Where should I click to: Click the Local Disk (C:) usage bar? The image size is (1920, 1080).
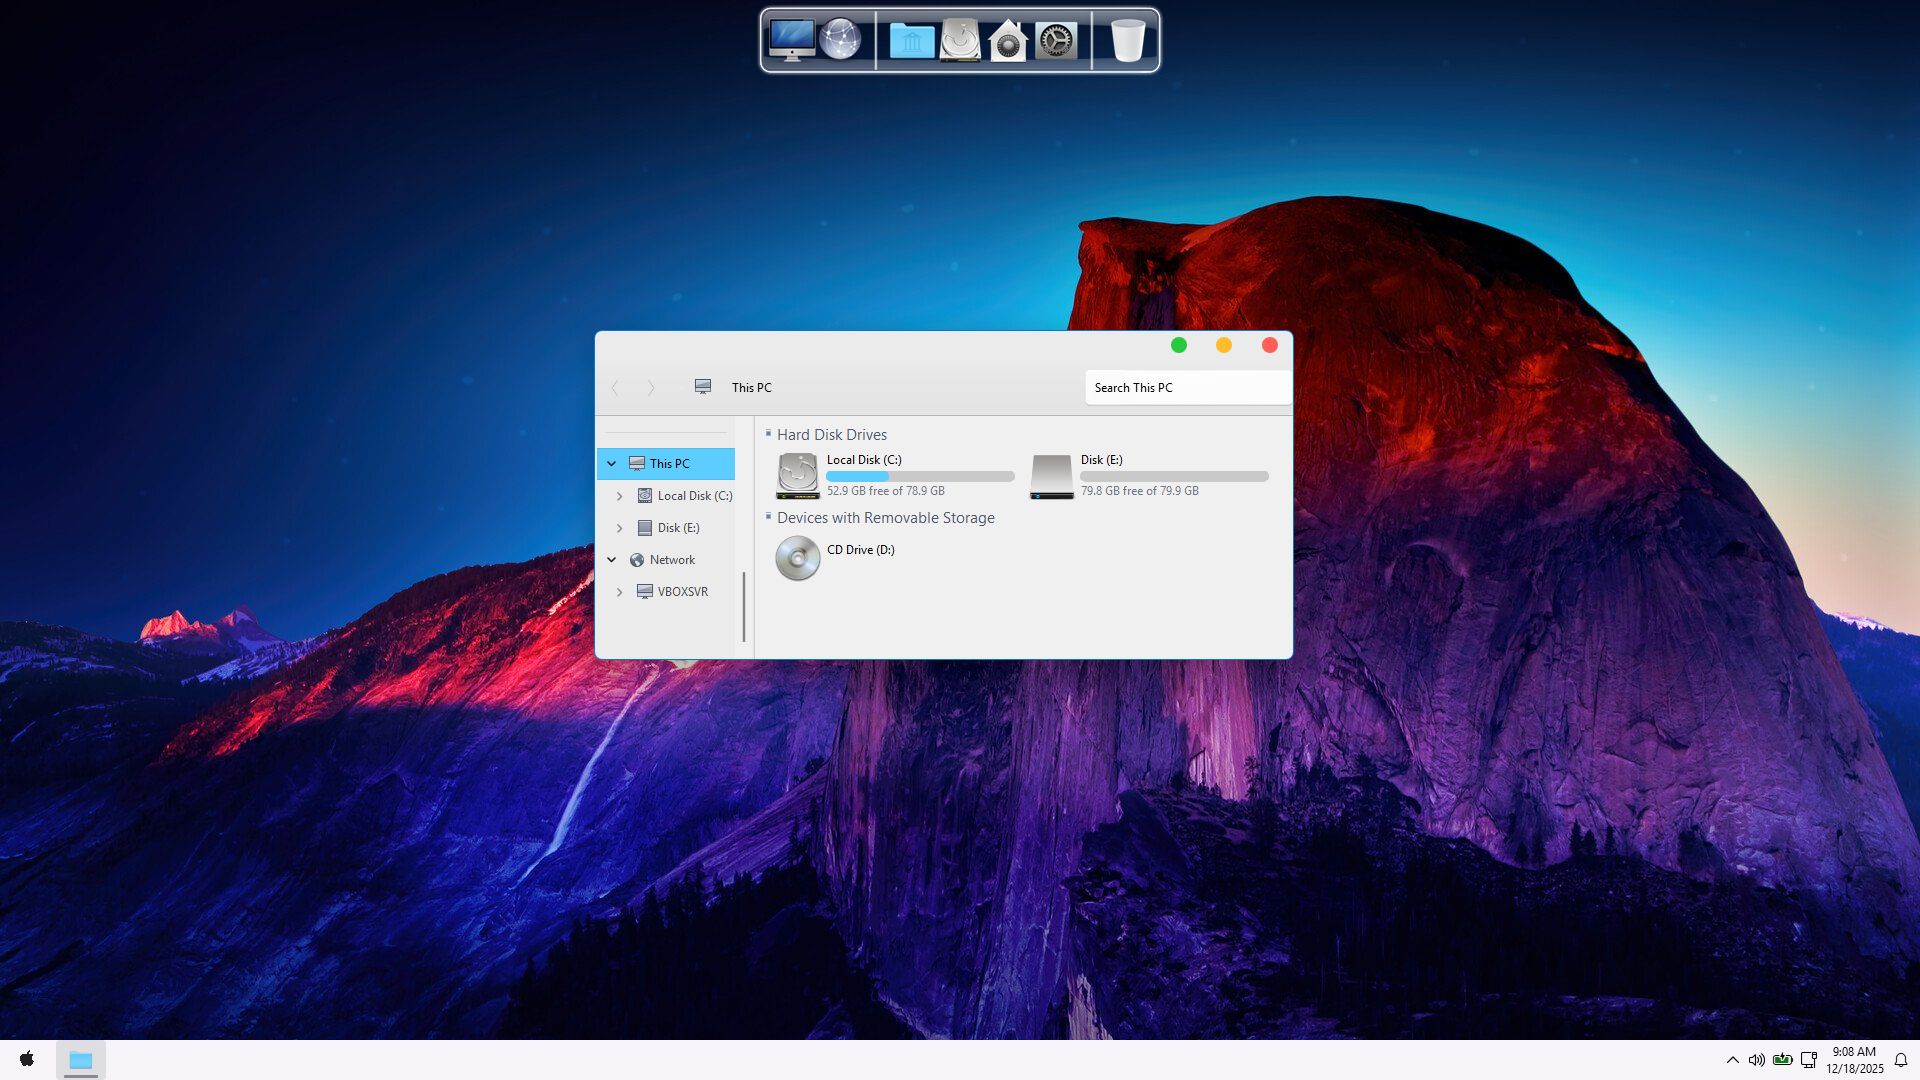pyautogui.click(x=919, y=477)
